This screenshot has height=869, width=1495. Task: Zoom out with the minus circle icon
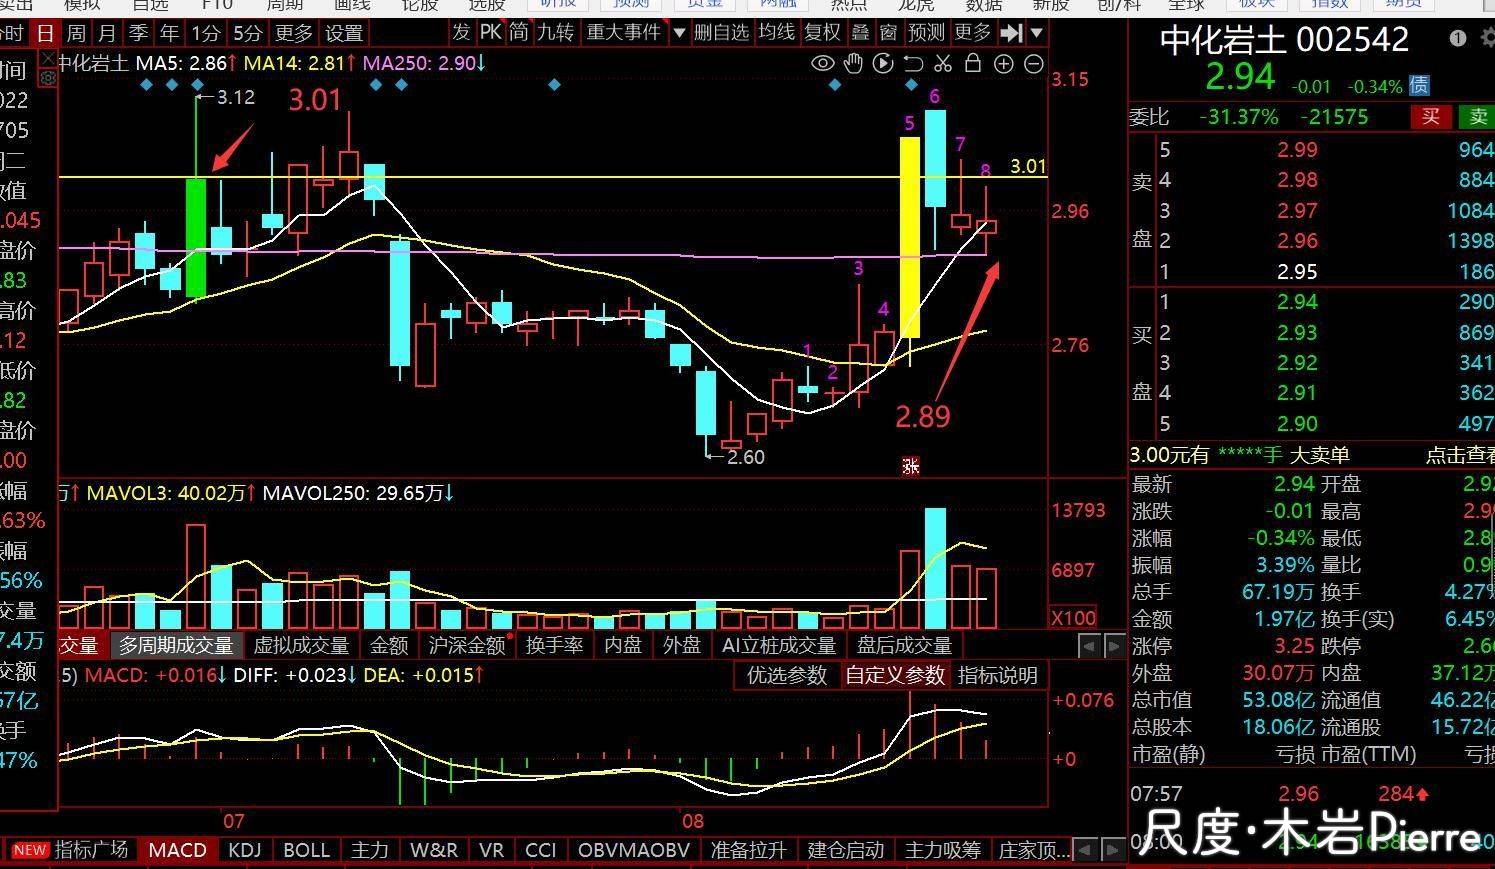click(x=1034, y=64)
